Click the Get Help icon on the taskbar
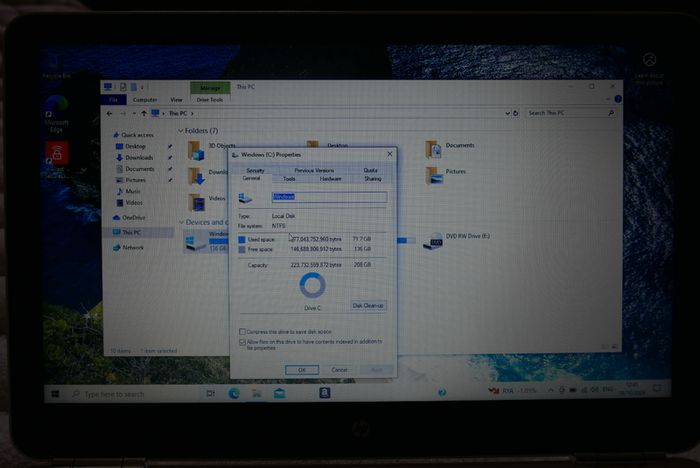The image size is (700, 468). click(442, 392)
